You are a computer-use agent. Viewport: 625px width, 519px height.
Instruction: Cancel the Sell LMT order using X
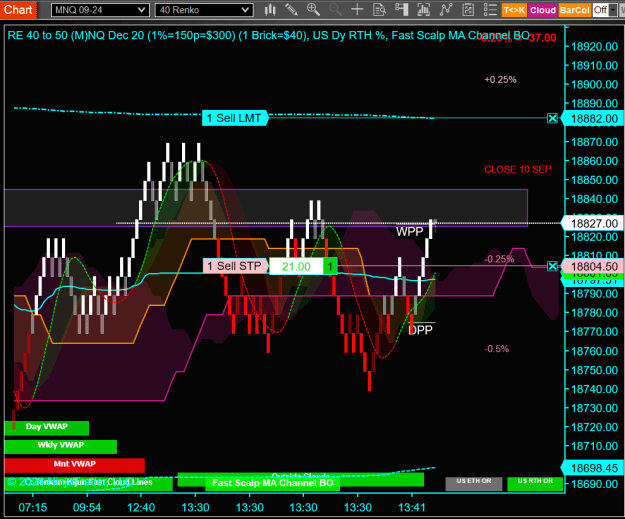click(x=552, y=118)
